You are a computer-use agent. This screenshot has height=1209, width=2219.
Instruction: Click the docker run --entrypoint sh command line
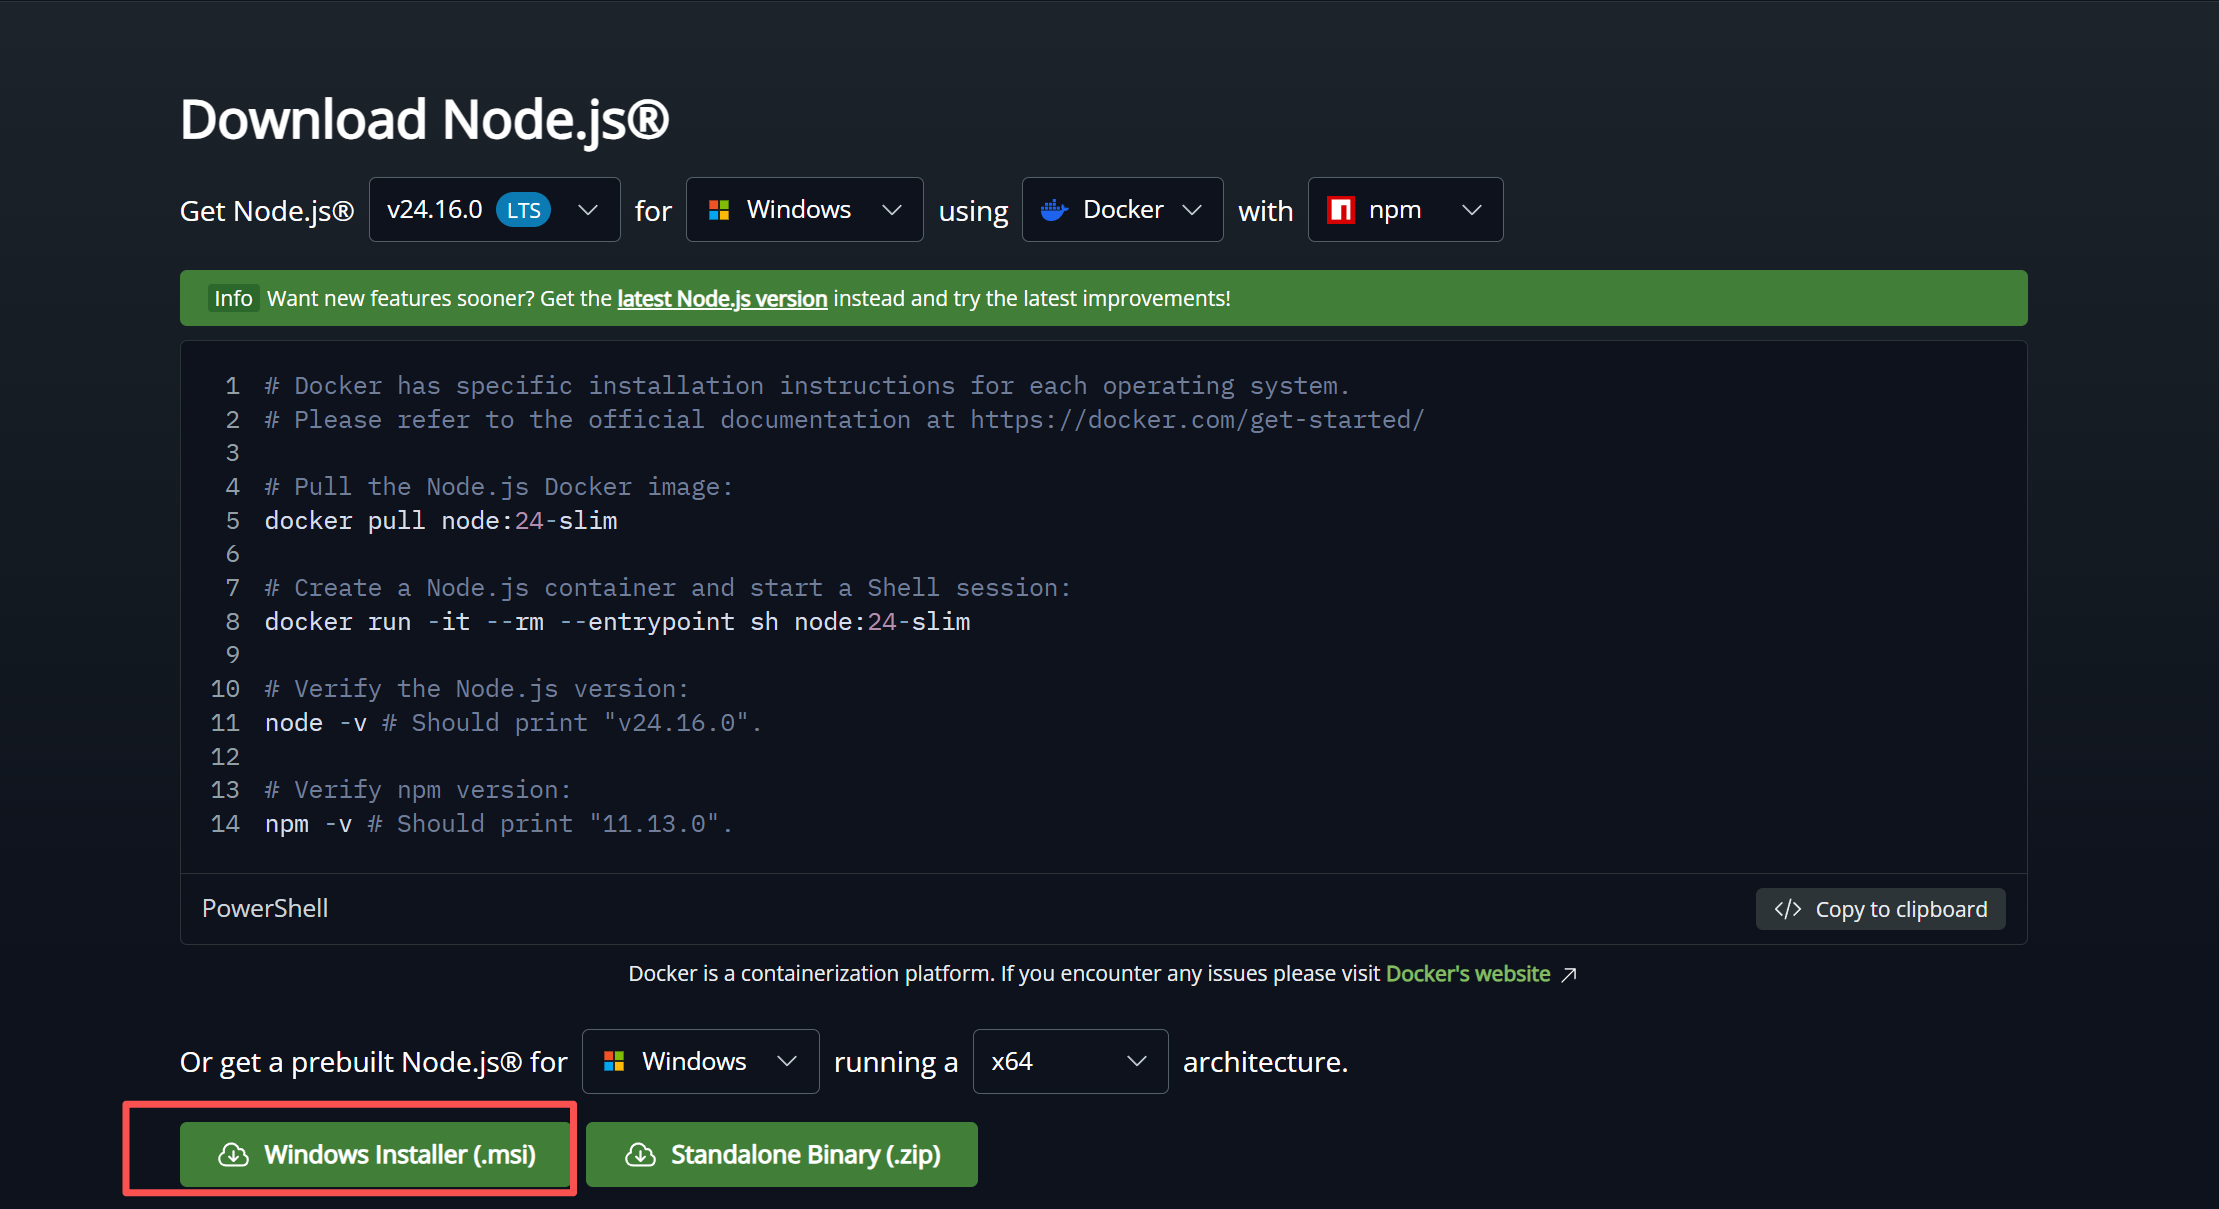point(617,622)
